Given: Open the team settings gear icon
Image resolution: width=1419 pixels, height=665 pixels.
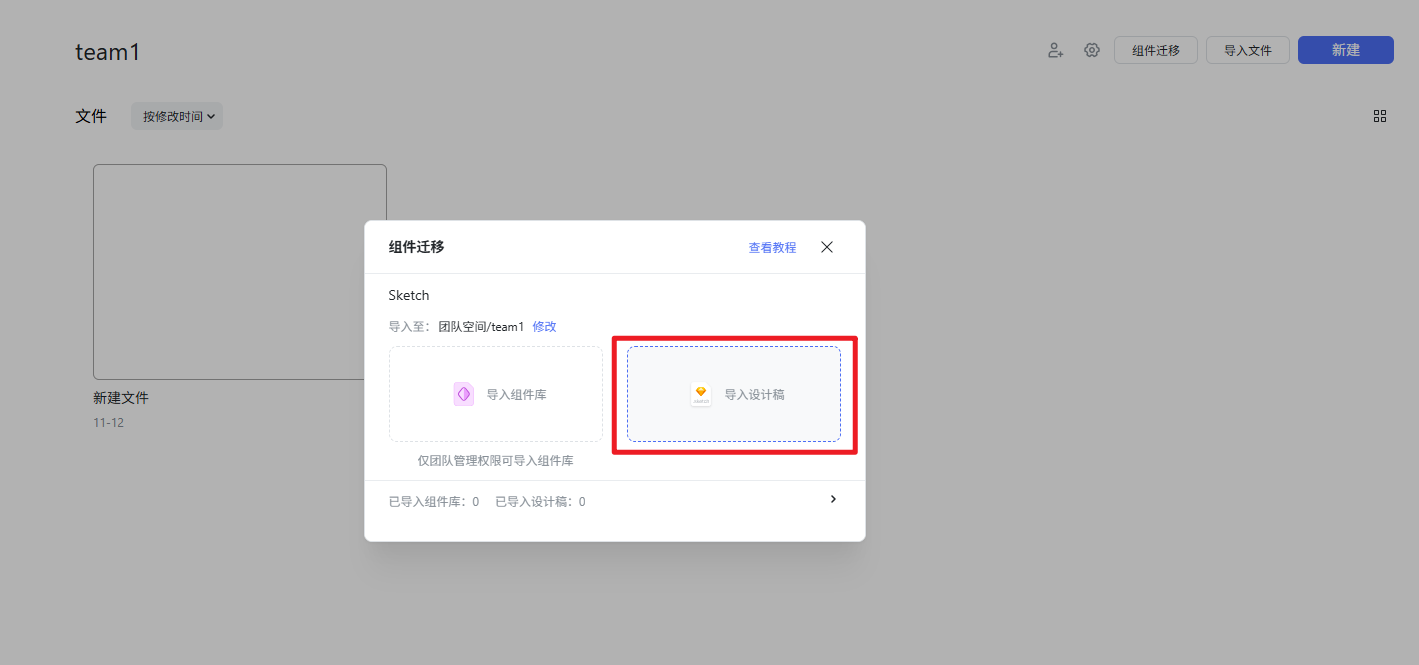Looking at the screenshot, I should pos(1091,50).
